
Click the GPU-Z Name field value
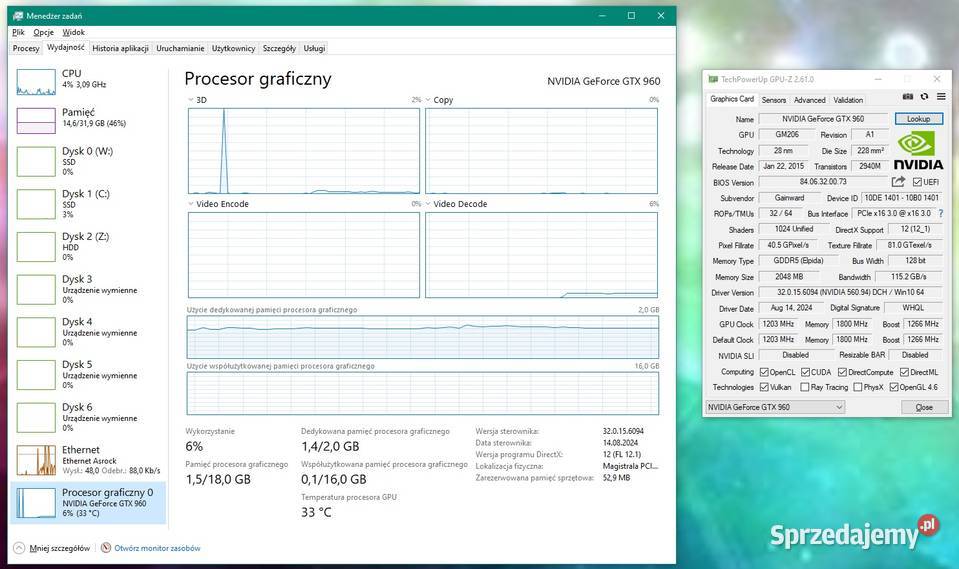[x=823, y=119]
